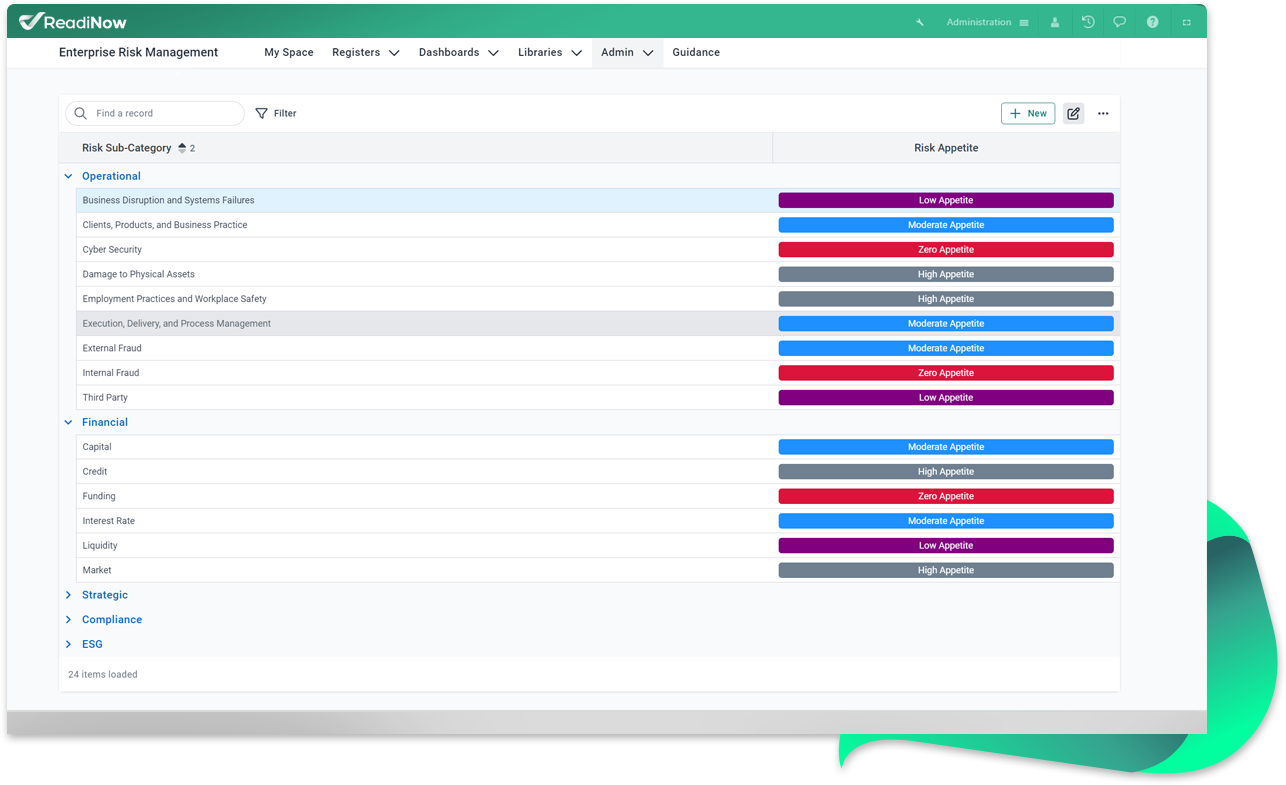The image size is (1286, 785).
Task: Click Moderate Appetite badge for Interest Rate
Action: click(946, 521)
